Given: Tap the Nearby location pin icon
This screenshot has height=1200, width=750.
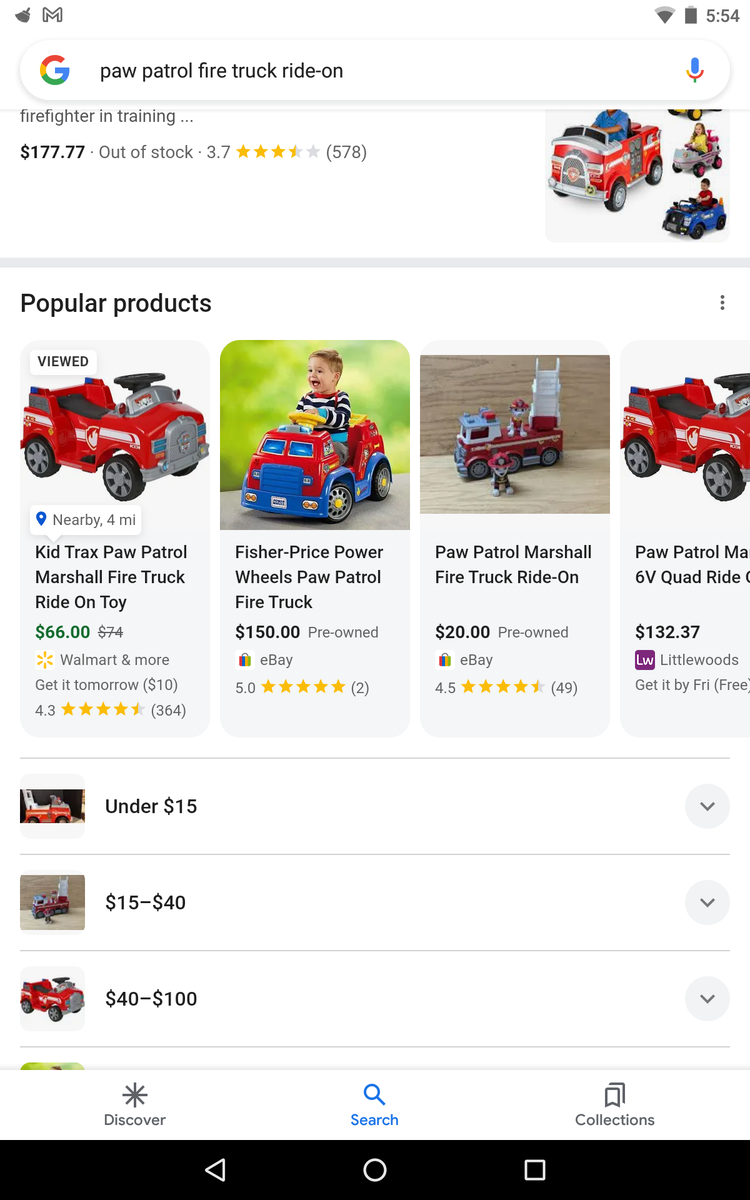Looking at the screenshot, I should point(41,519).
